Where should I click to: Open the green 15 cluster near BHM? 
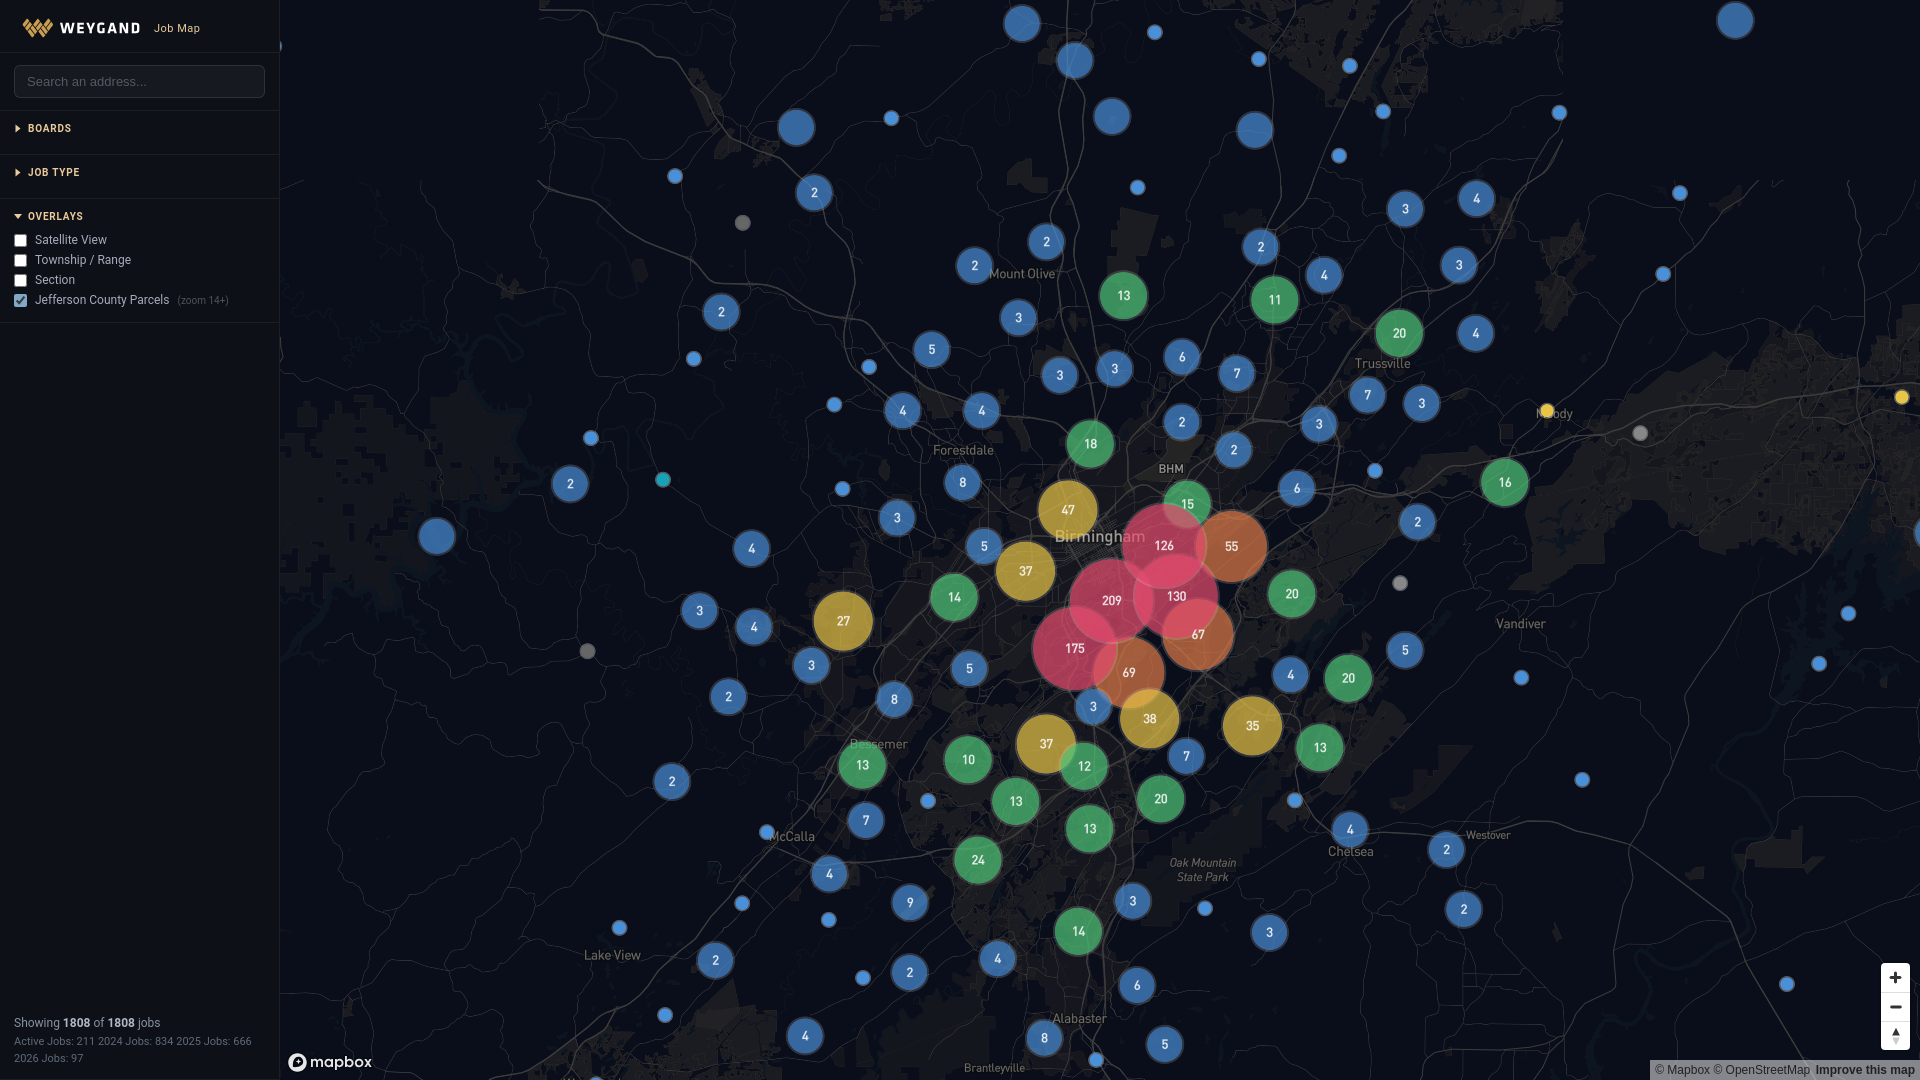(1187, 504)
